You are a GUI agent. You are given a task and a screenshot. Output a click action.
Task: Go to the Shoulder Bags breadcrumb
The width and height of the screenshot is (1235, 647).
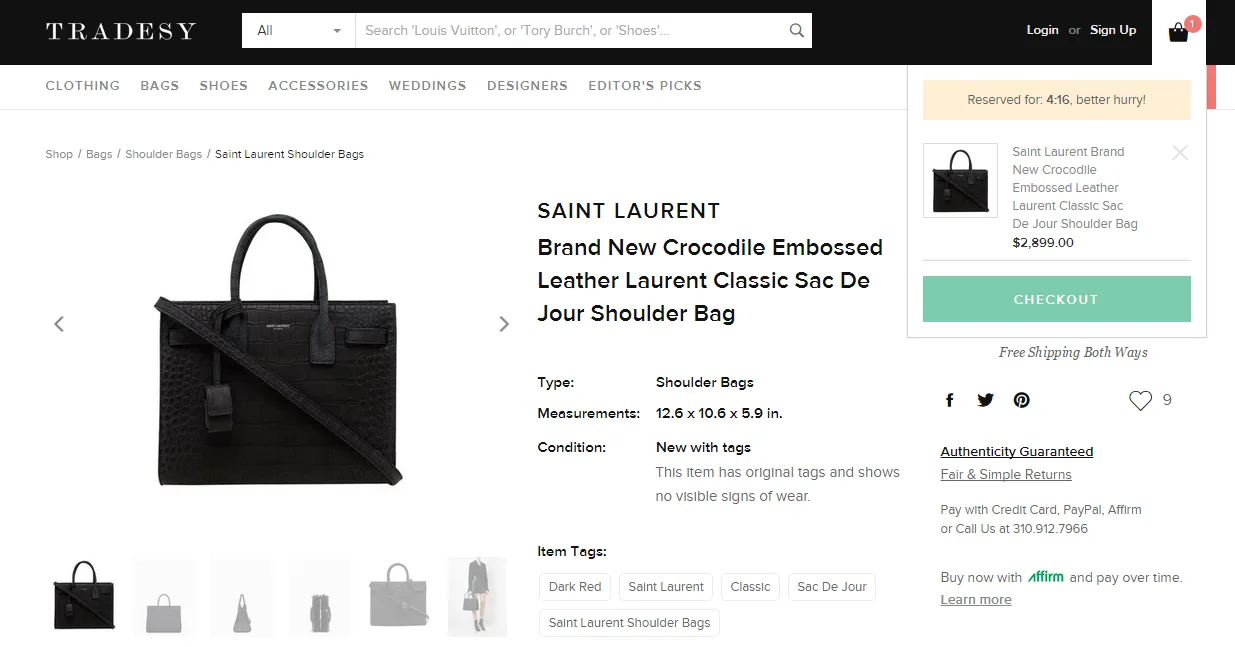[x=163, y=154]
